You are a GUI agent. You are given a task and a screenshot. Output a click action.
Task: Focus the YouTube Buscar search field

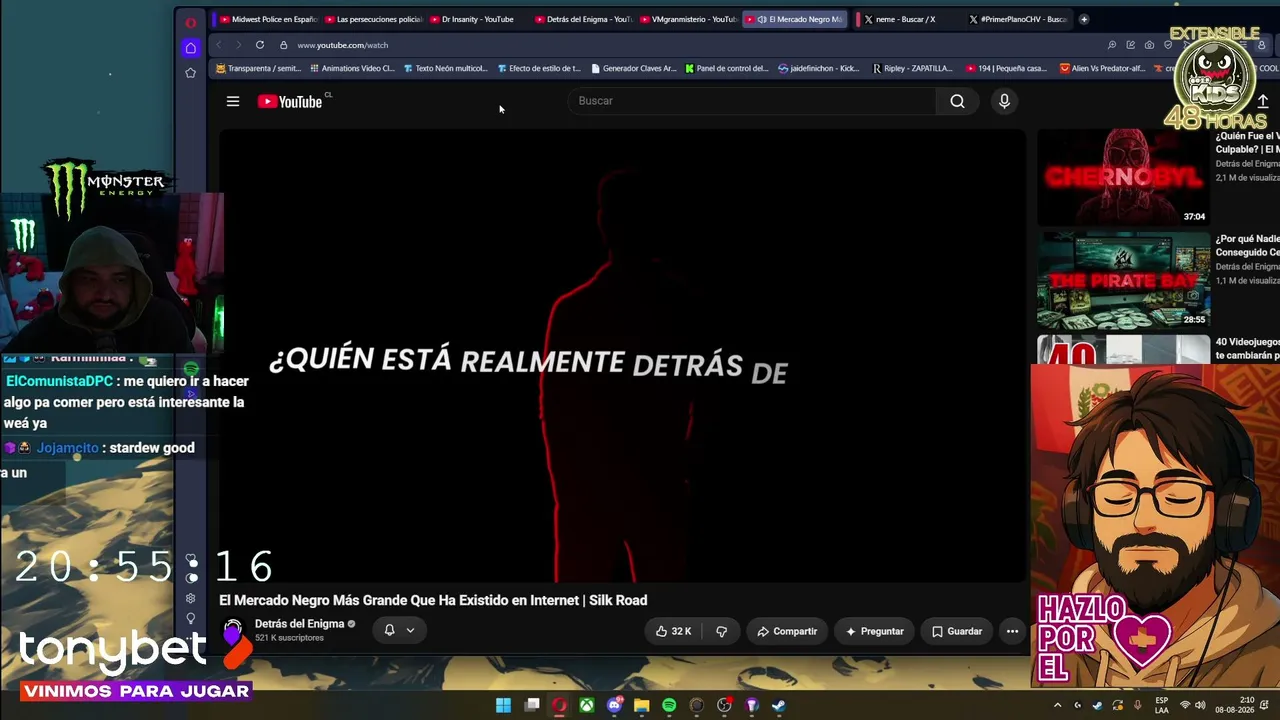(752, 101)
